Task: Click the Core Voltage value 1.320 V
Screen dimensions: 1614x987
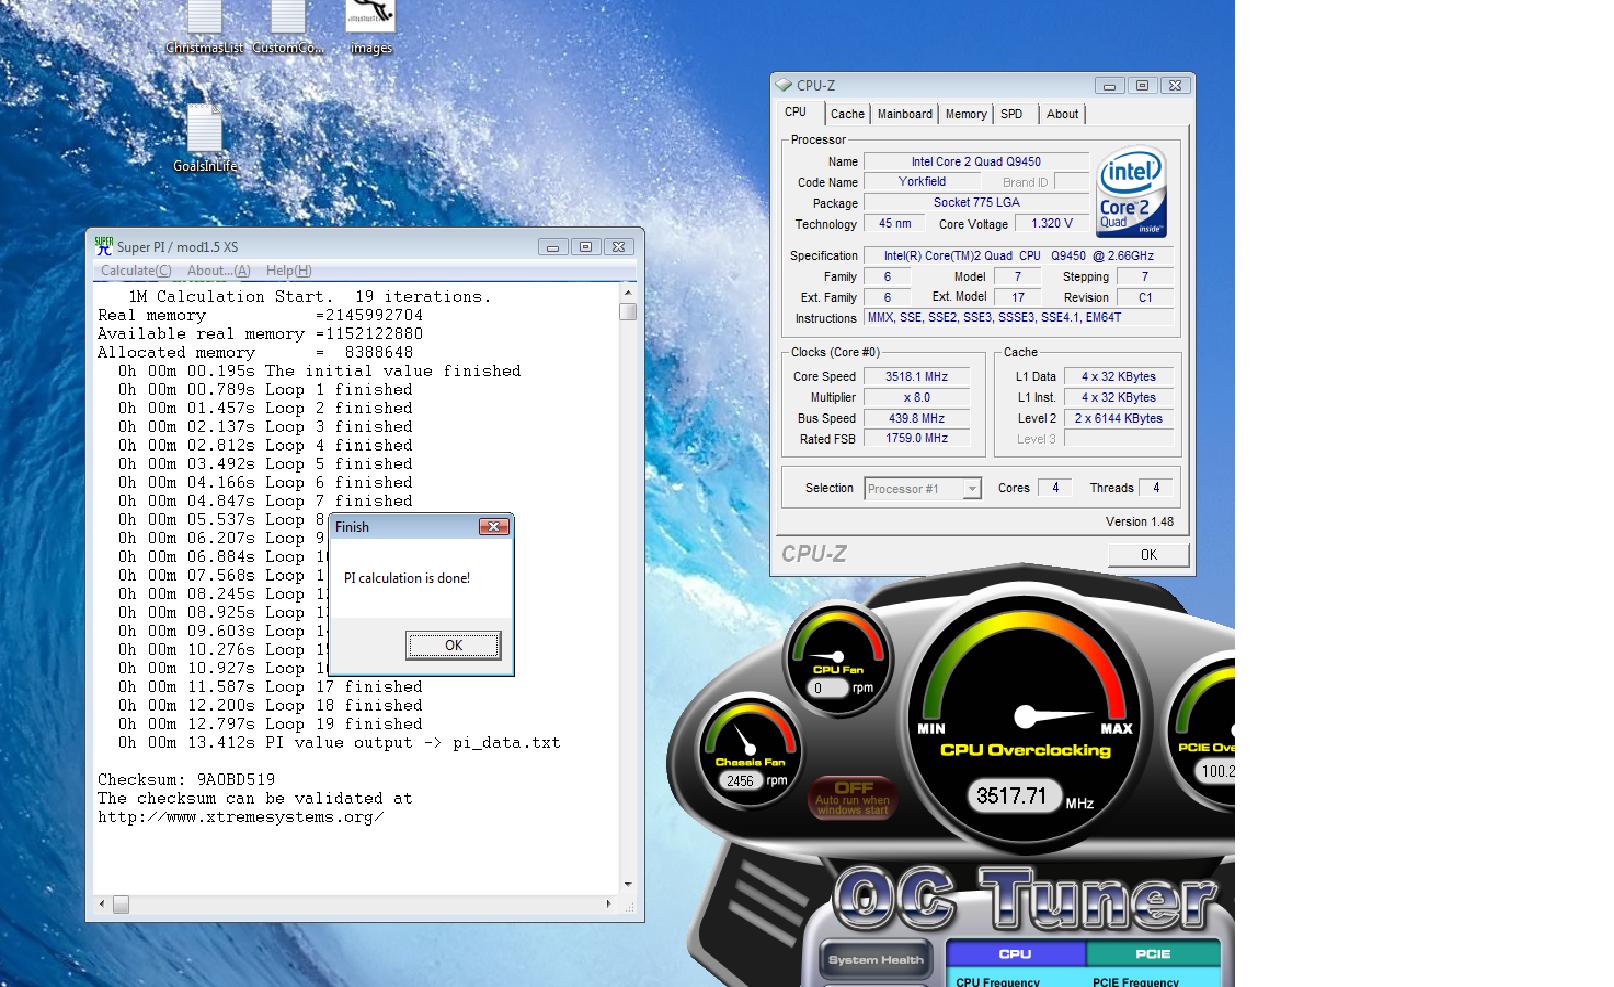Action: pos(1051,224)
